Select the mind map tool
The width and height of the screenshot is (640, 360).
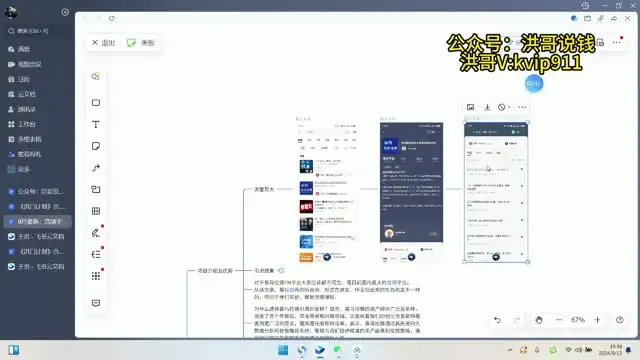point(96,254)
